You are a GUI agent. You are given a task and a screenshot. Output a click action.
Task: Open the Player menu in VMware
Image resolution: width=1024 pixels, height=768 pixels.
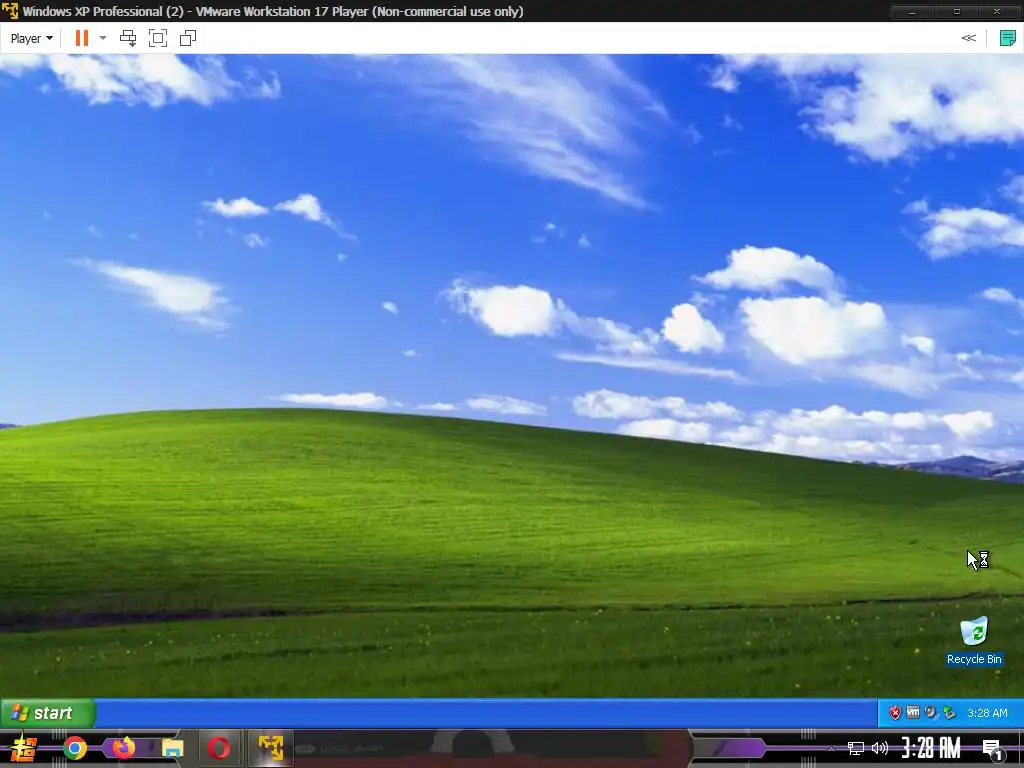pyautogui.click(x=31, y=39)
